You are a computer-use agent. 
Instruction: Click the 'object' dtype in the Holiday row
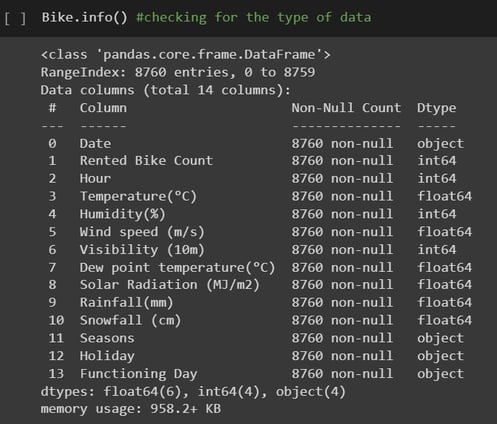[x=440, y=356]
